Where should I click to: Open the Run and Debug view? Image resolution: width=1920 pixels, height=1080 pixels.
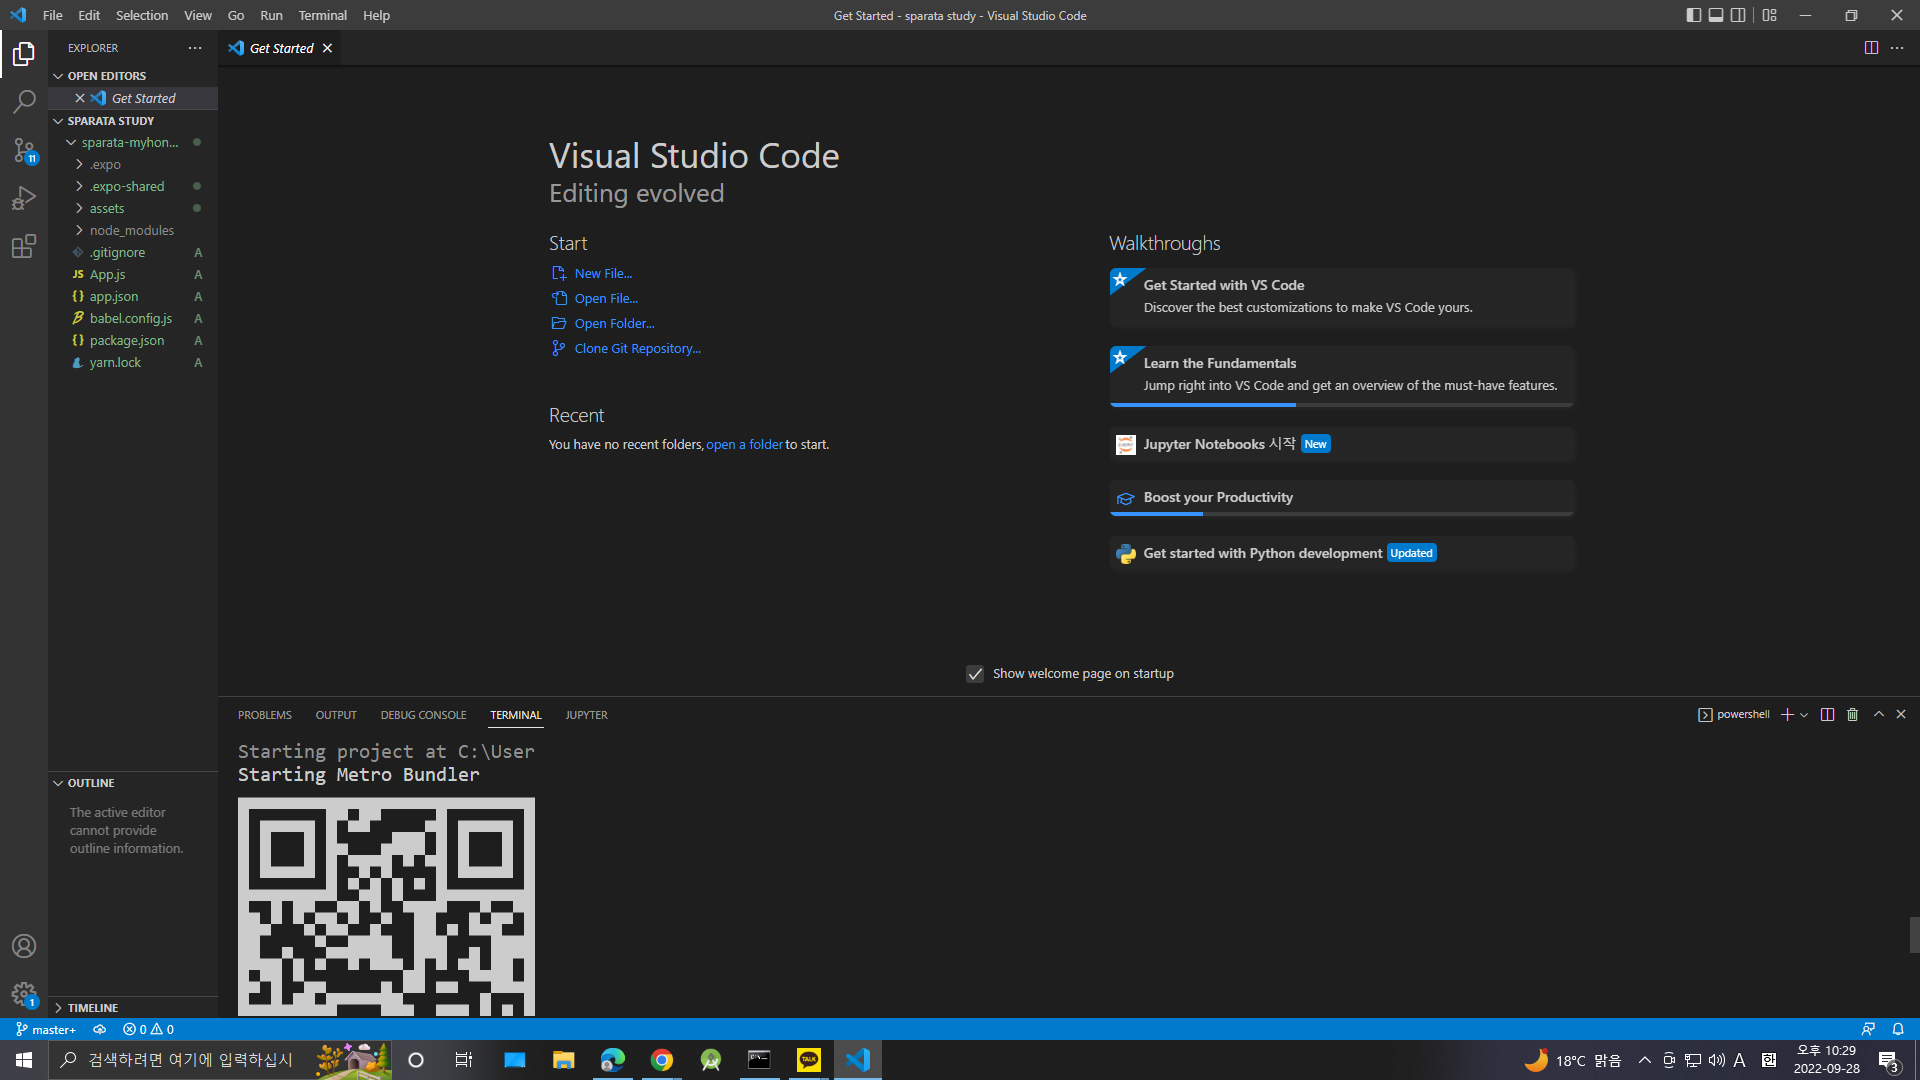[24, 198]
